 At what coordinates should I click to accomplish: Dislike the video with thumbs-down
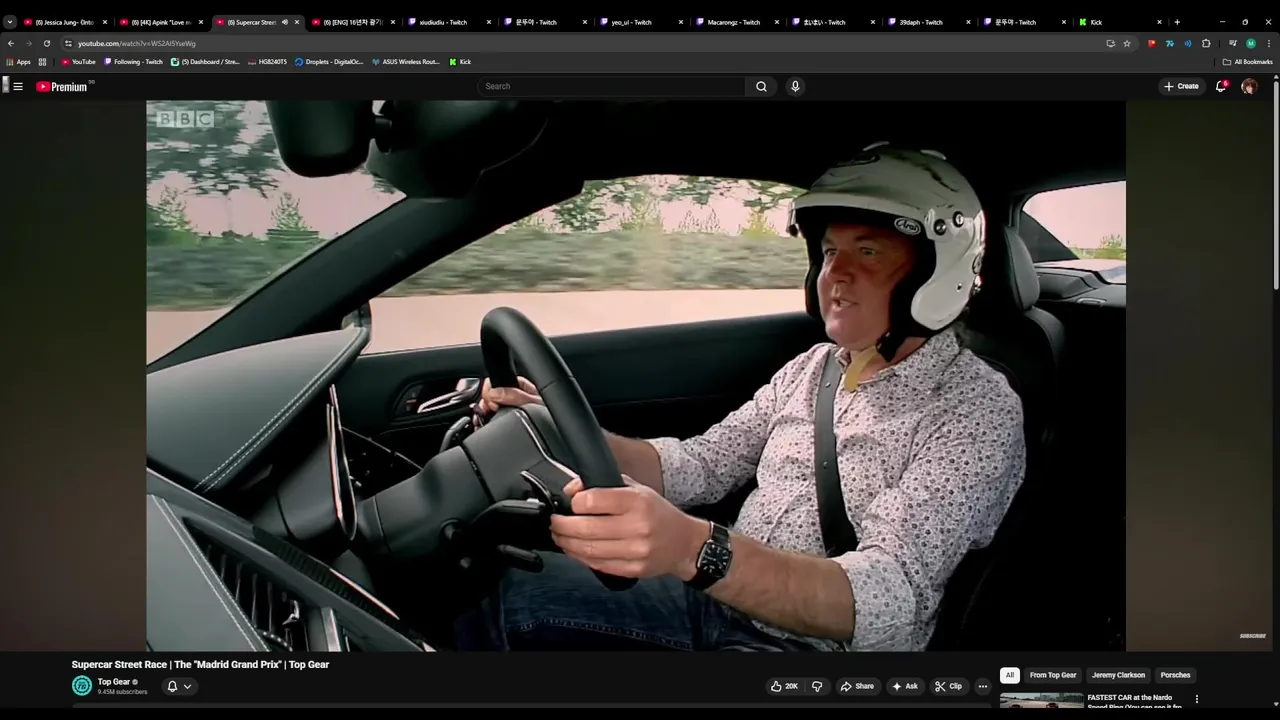point(817,686)
